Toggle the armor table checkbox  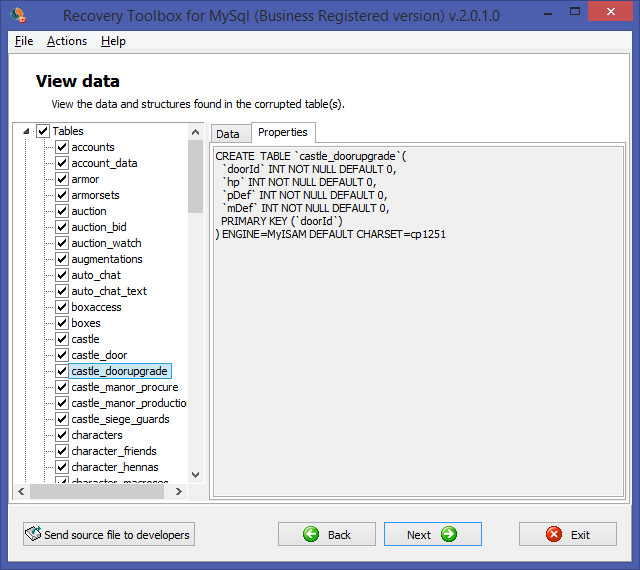(62, 179)
